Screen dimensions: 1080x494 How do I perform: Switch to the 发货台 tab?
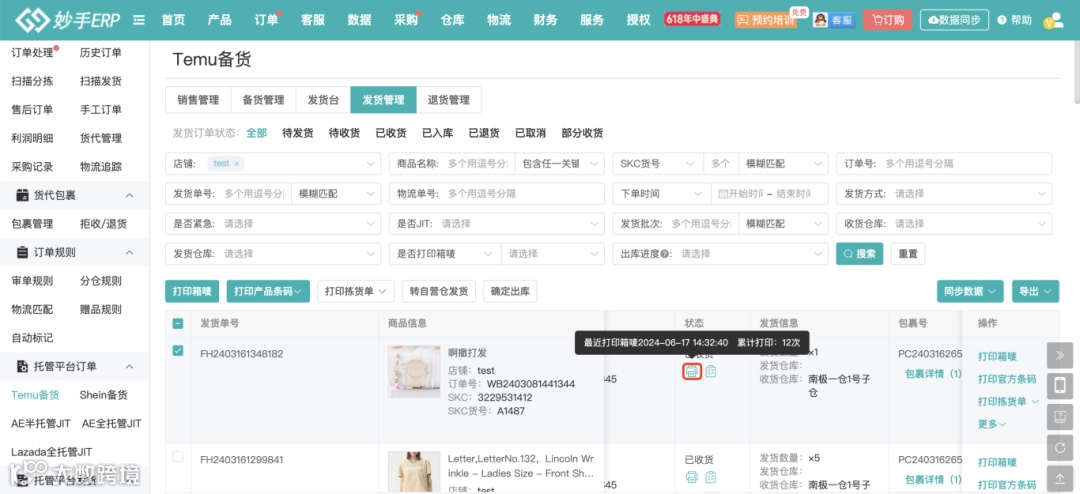(323, 100)
